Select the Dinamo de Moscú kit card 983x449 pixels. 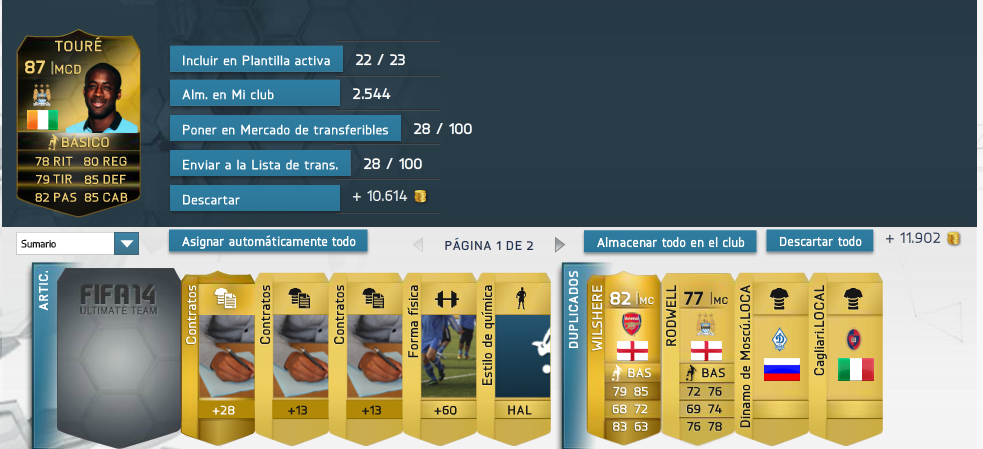(772, 357)
